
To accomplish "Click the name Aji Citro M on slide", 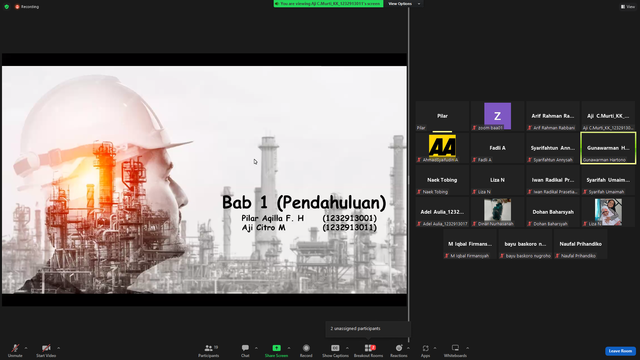I will [x=264, y=228].
